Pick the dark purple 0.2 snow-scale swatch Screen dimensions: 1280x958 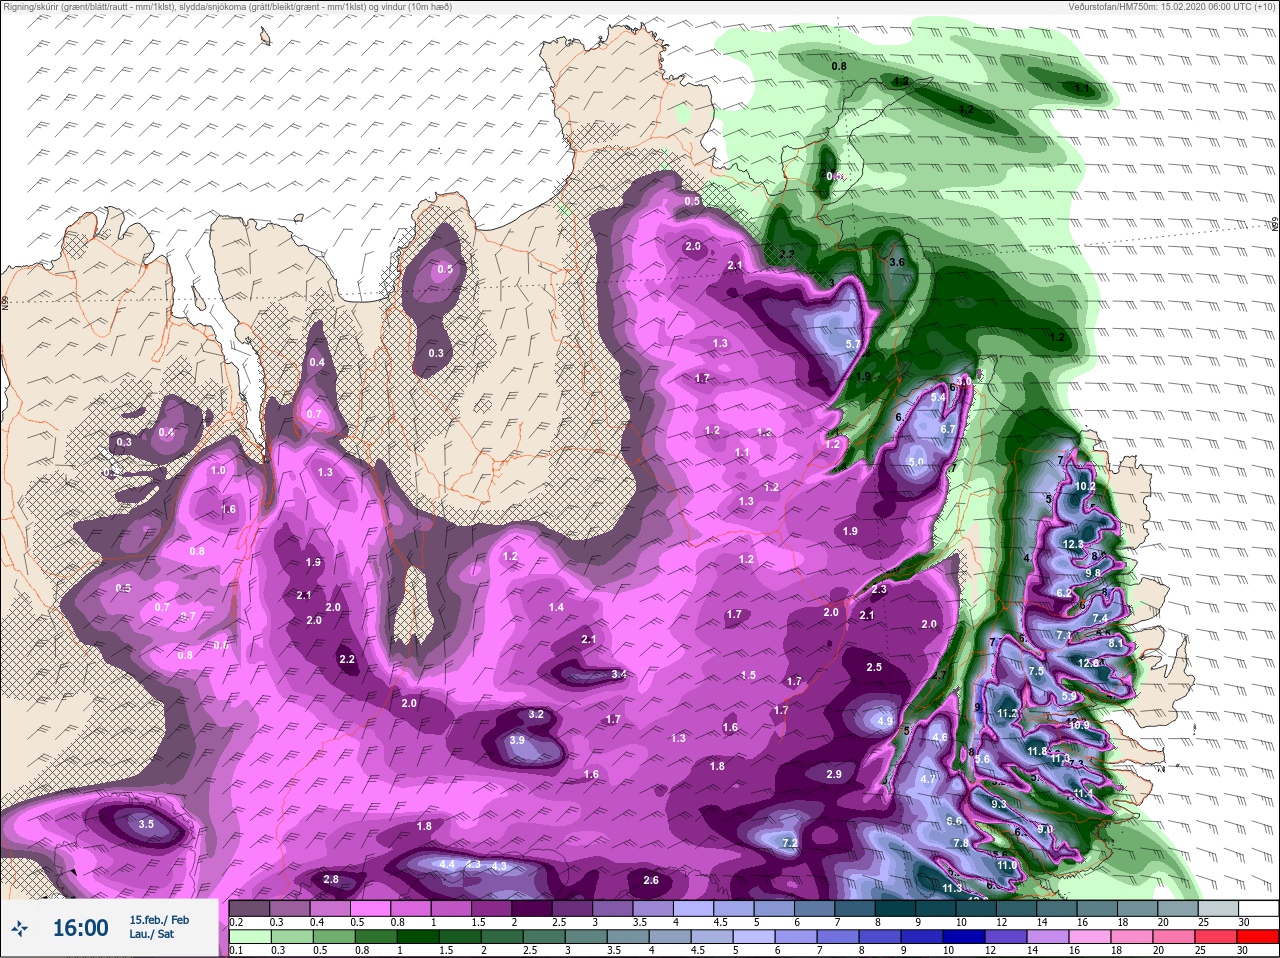(x=249, y=908)
